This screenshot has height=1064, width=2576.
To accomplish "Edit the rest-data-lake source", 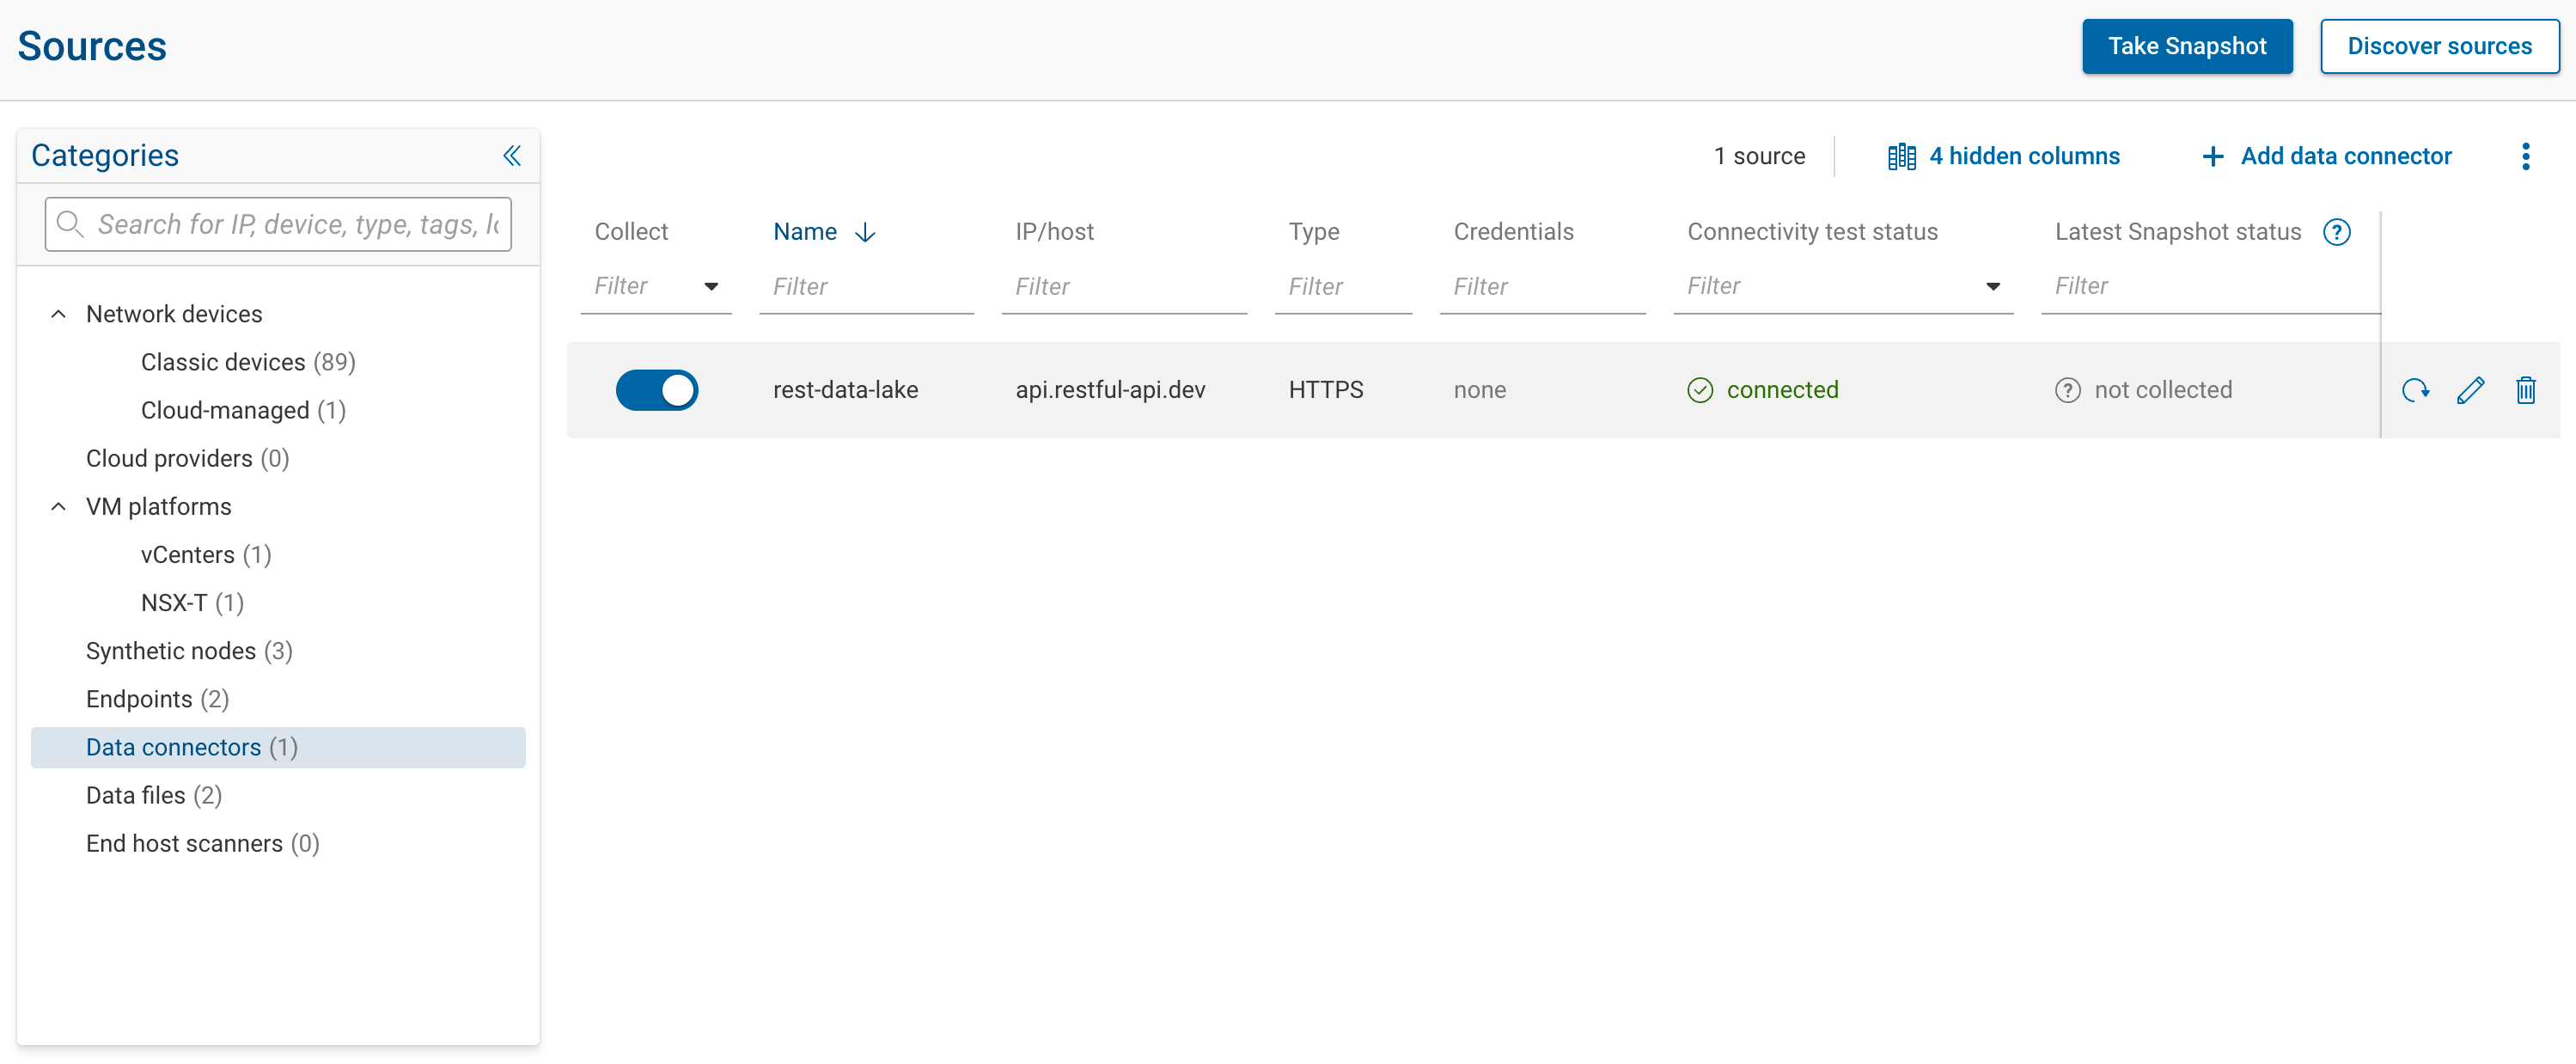I will pyautogui.click(x=2470, y=390).
